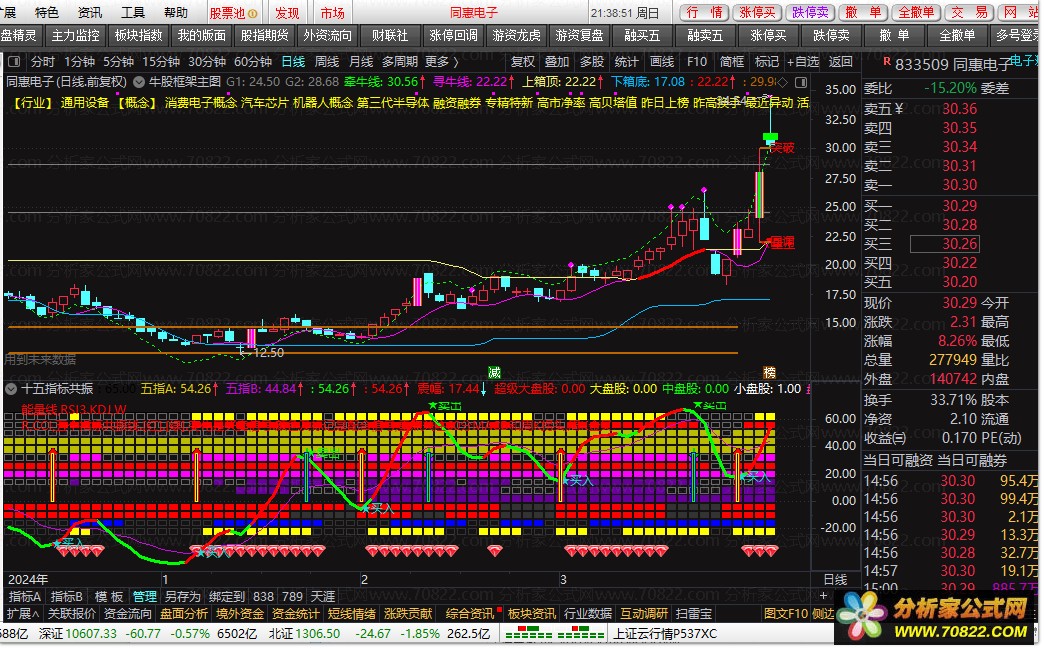Click the 另存为 save-as option

(182, 597)
